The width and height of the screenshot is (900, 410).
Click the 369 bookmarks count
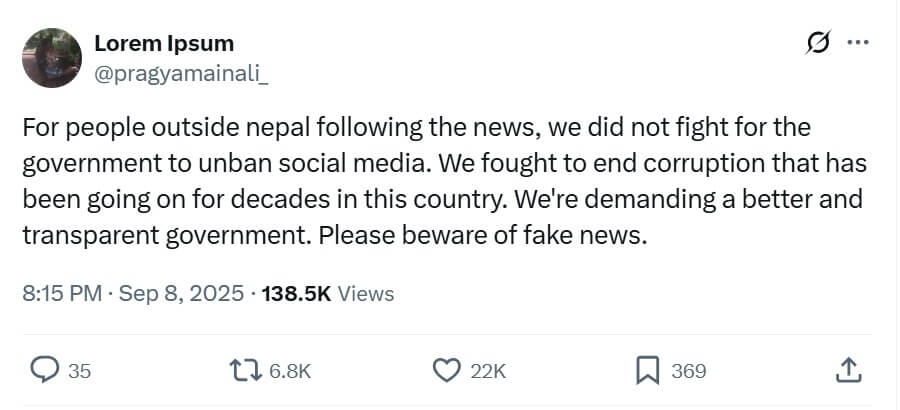point(688,371)
